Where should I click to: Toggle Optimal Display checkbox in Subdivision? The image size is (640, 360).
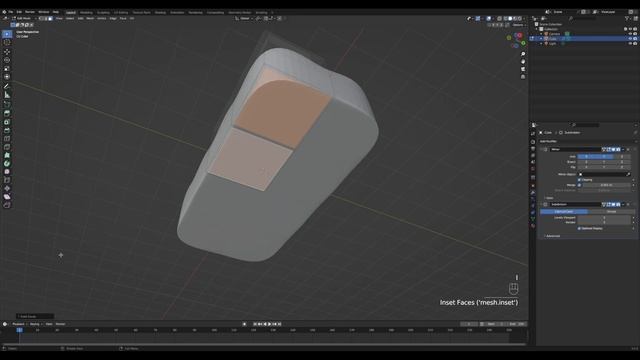[580, 229]
